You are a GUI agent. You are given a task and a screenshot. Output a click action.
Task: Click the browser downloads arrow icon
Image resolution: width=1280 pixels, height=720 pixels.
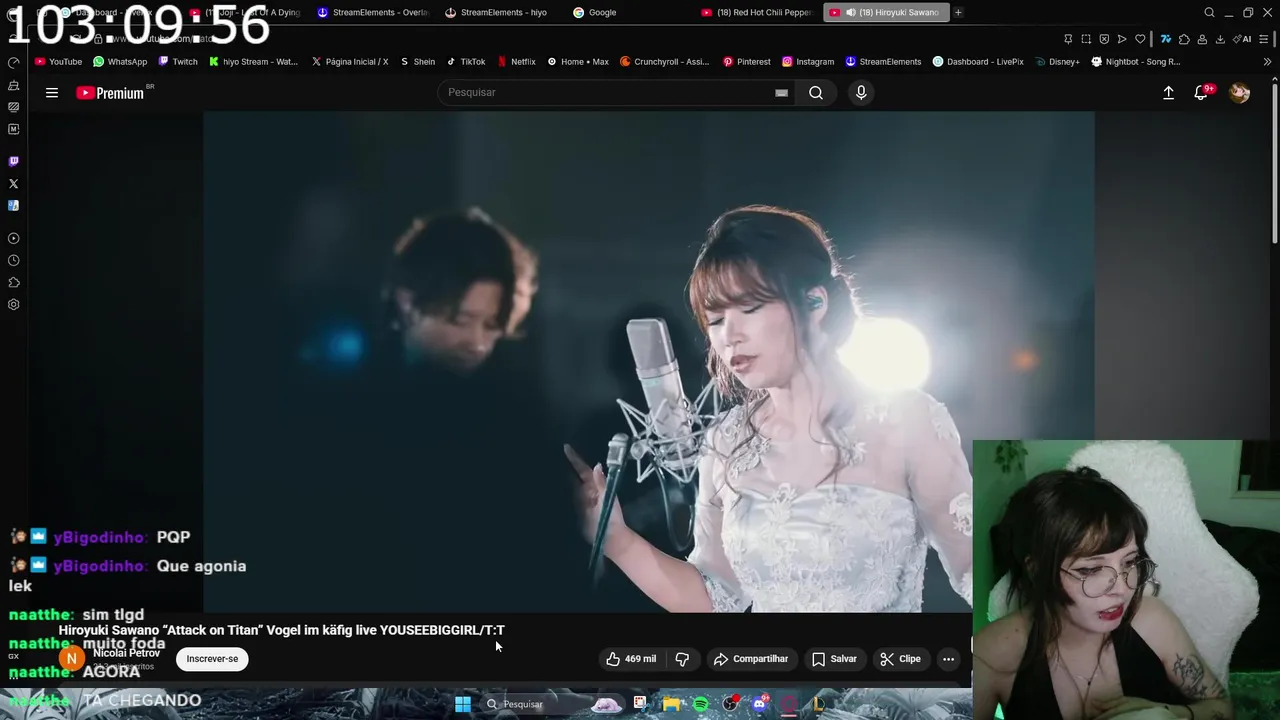1220,39
